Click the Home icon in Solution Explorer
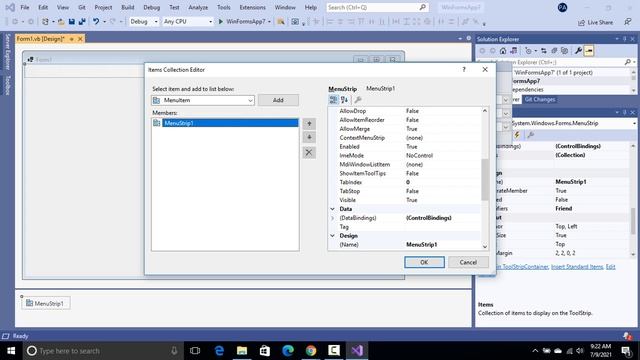The width and height of the screenshot is (640, 360). (x=503, y=51)
